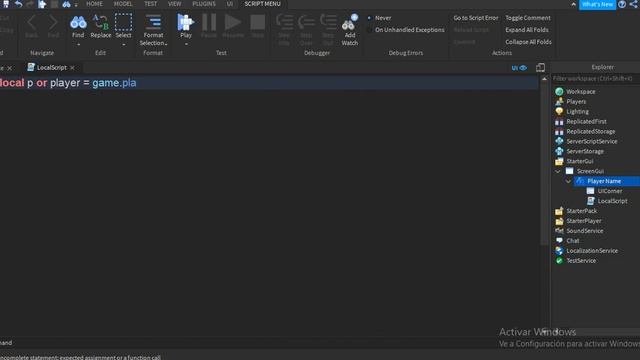The image size is (640, 360).
Task: Click Expand All Folds
Action: tap(527, 30)
